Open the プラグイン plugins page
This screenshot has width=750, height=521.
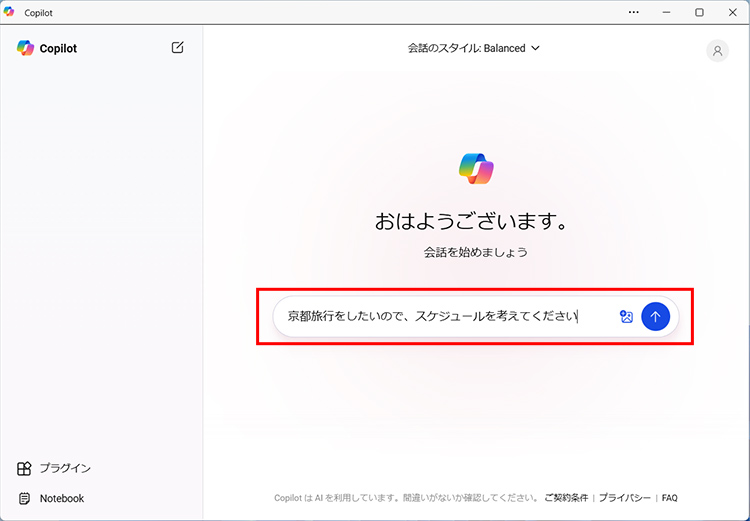coord(54,468)
